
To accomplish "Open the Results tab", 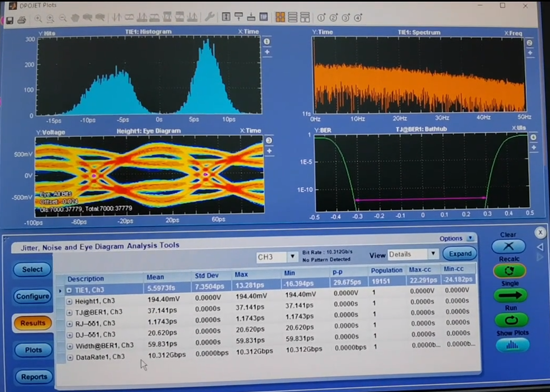I will [32, 323].
